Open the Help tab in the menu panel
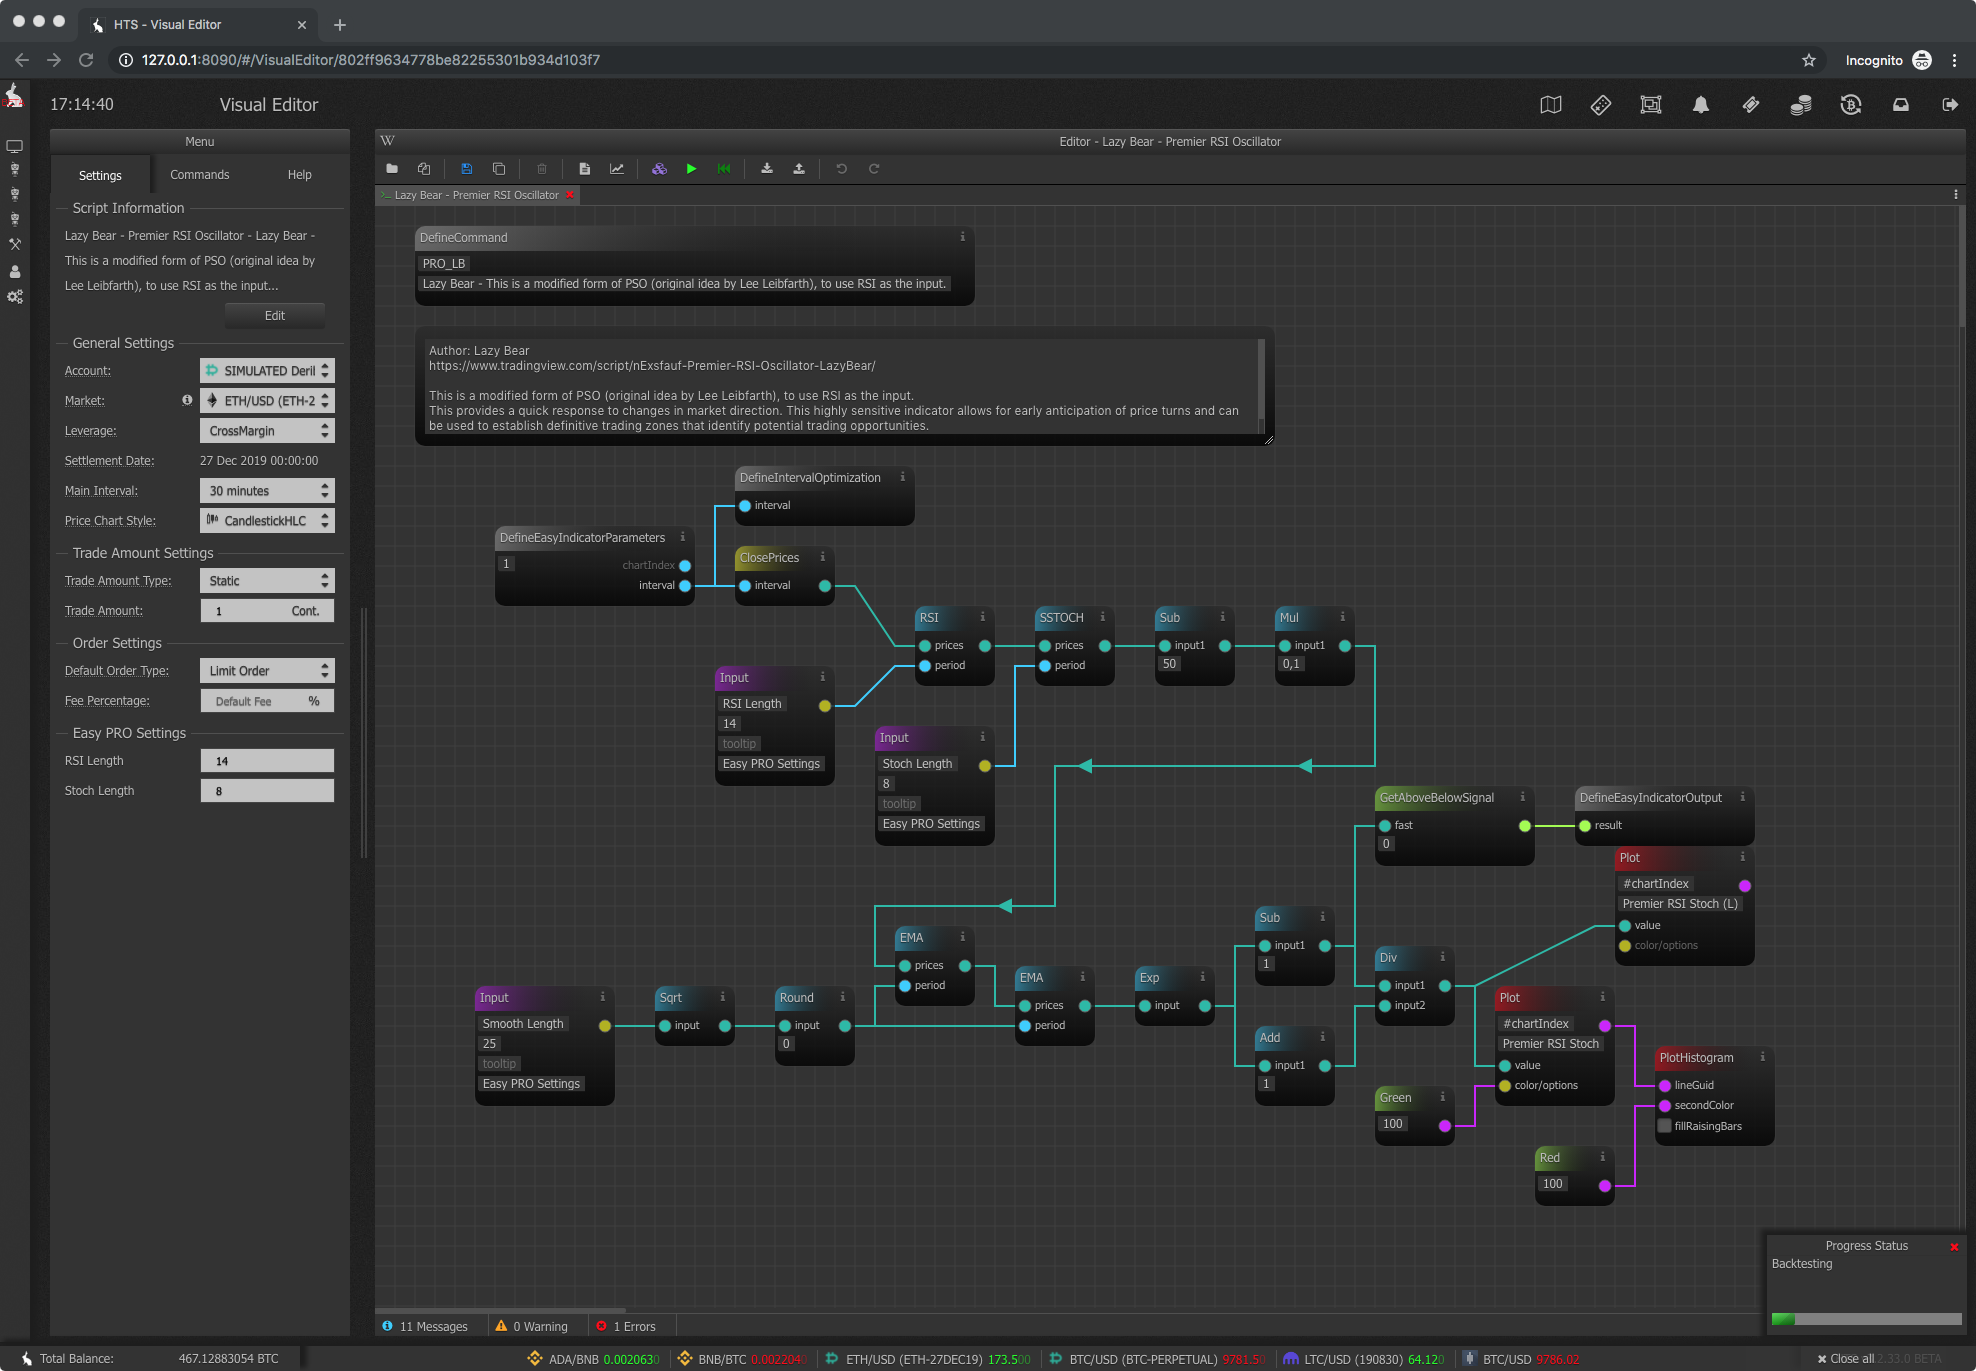The width and height of the screenshot is (1976, 1371). click(x=299, y=174)
